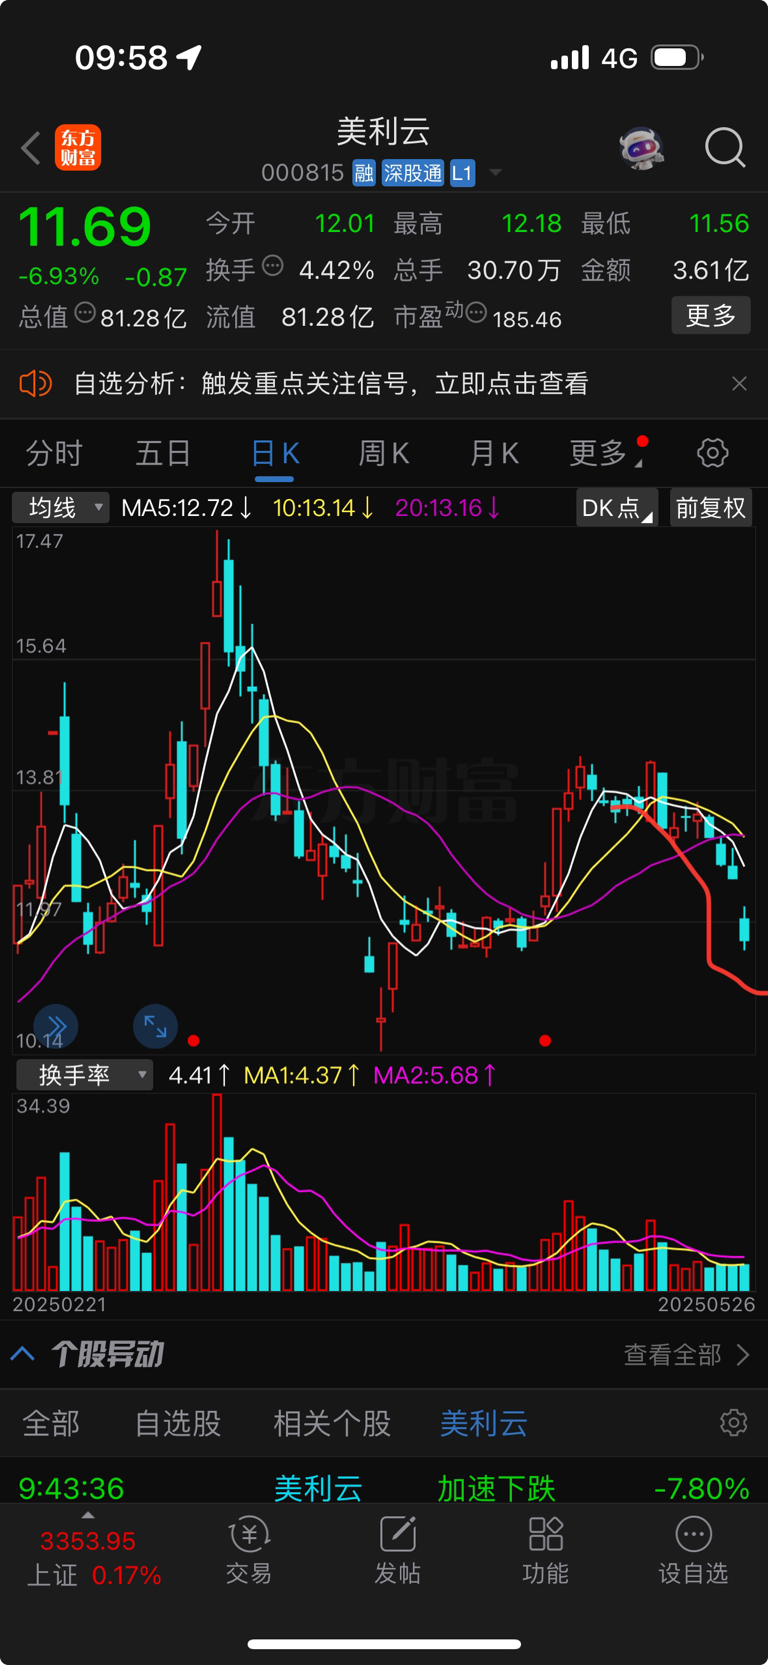The image size is (769, 1665).
Task: Open the 9:43:36 加速下跌 movement row
Action: tap(384, 1488)
